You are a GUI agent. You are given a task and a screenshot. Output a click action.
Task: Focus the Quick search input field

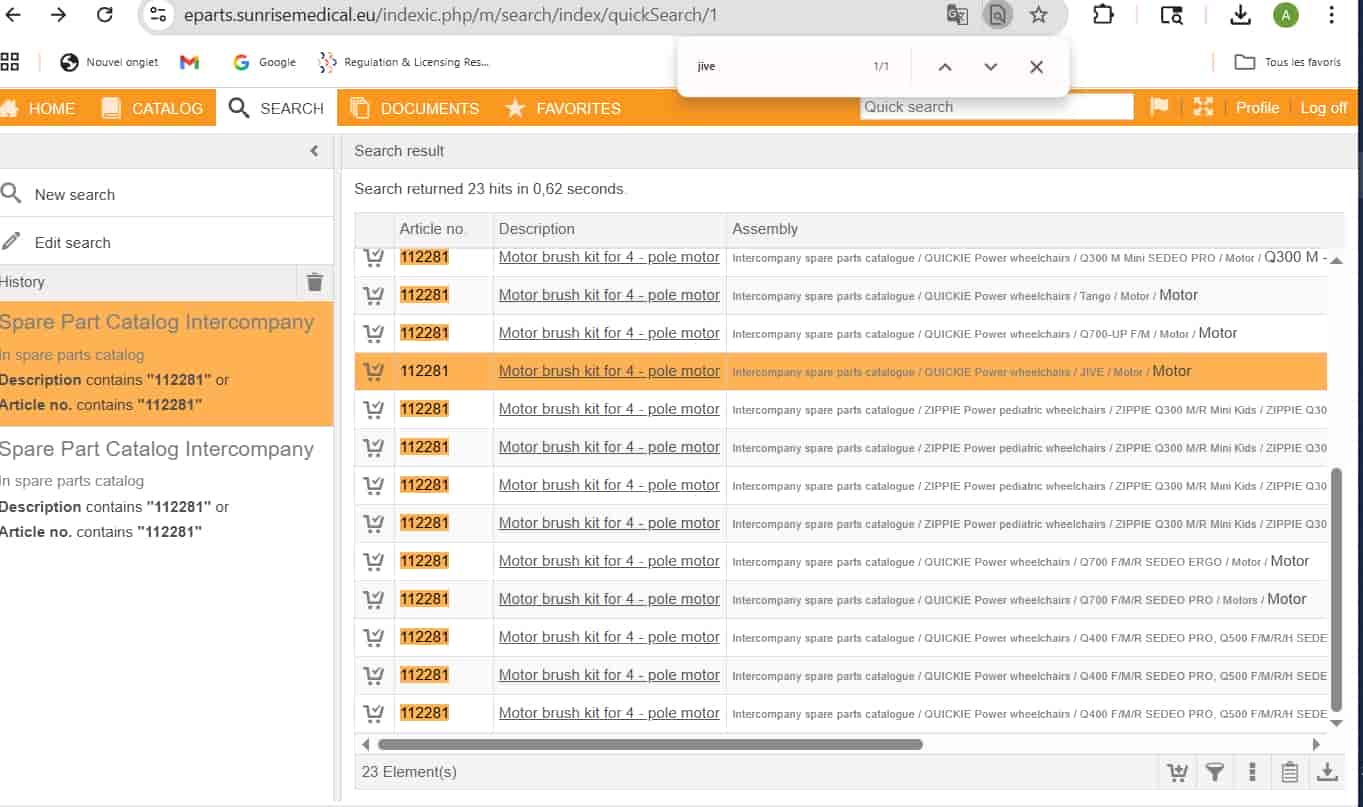(995, 107)
